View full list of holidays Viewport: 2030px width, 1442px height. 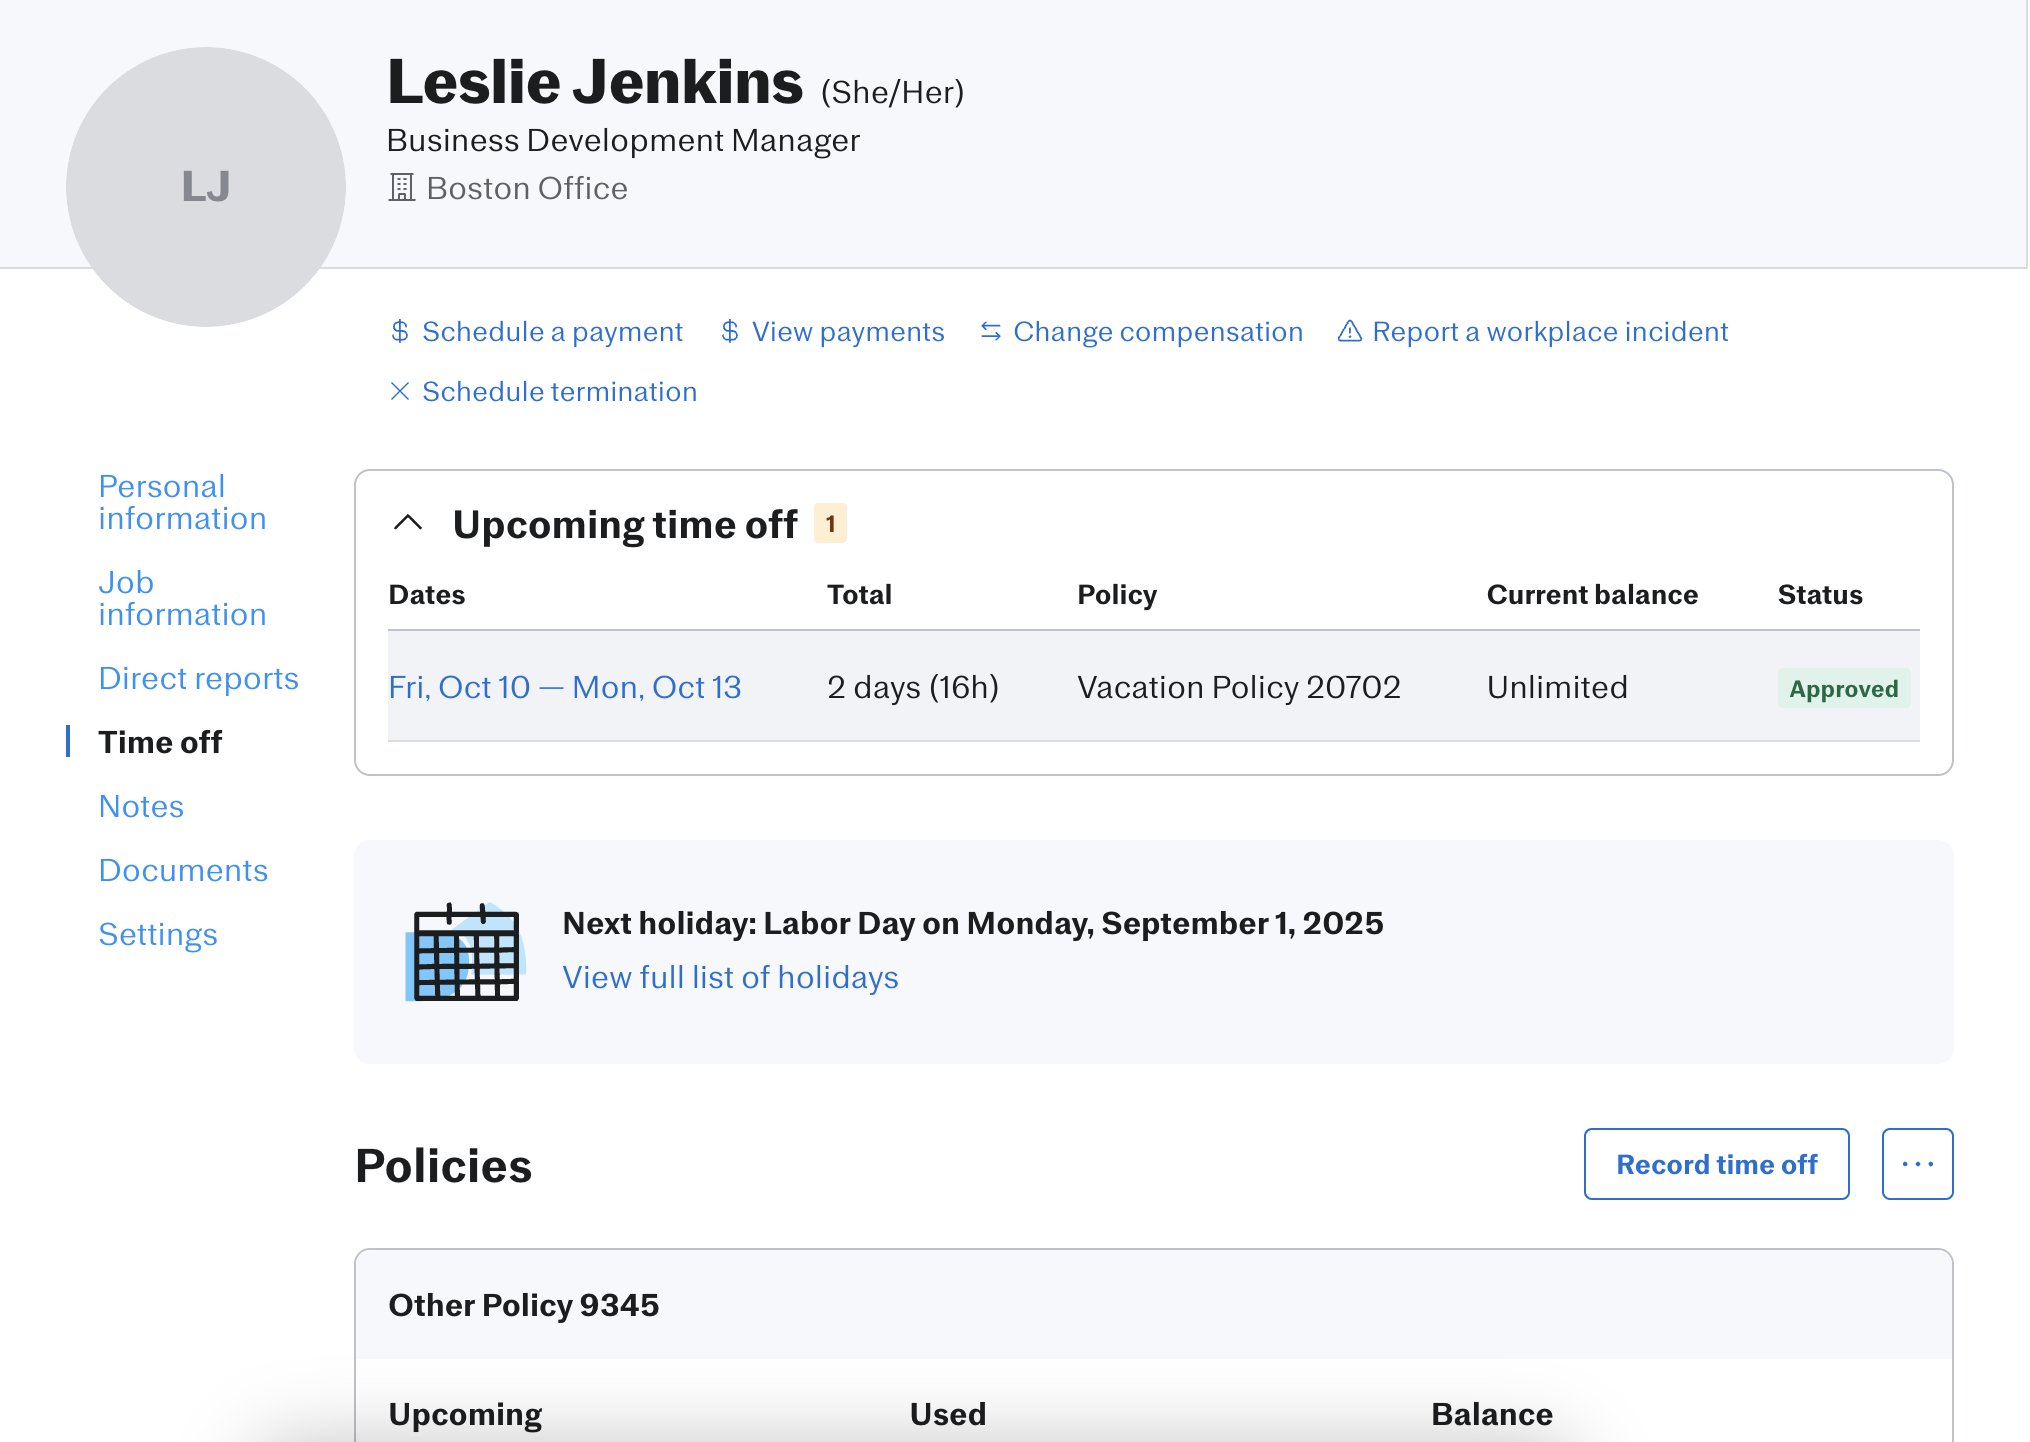point(730,977)
